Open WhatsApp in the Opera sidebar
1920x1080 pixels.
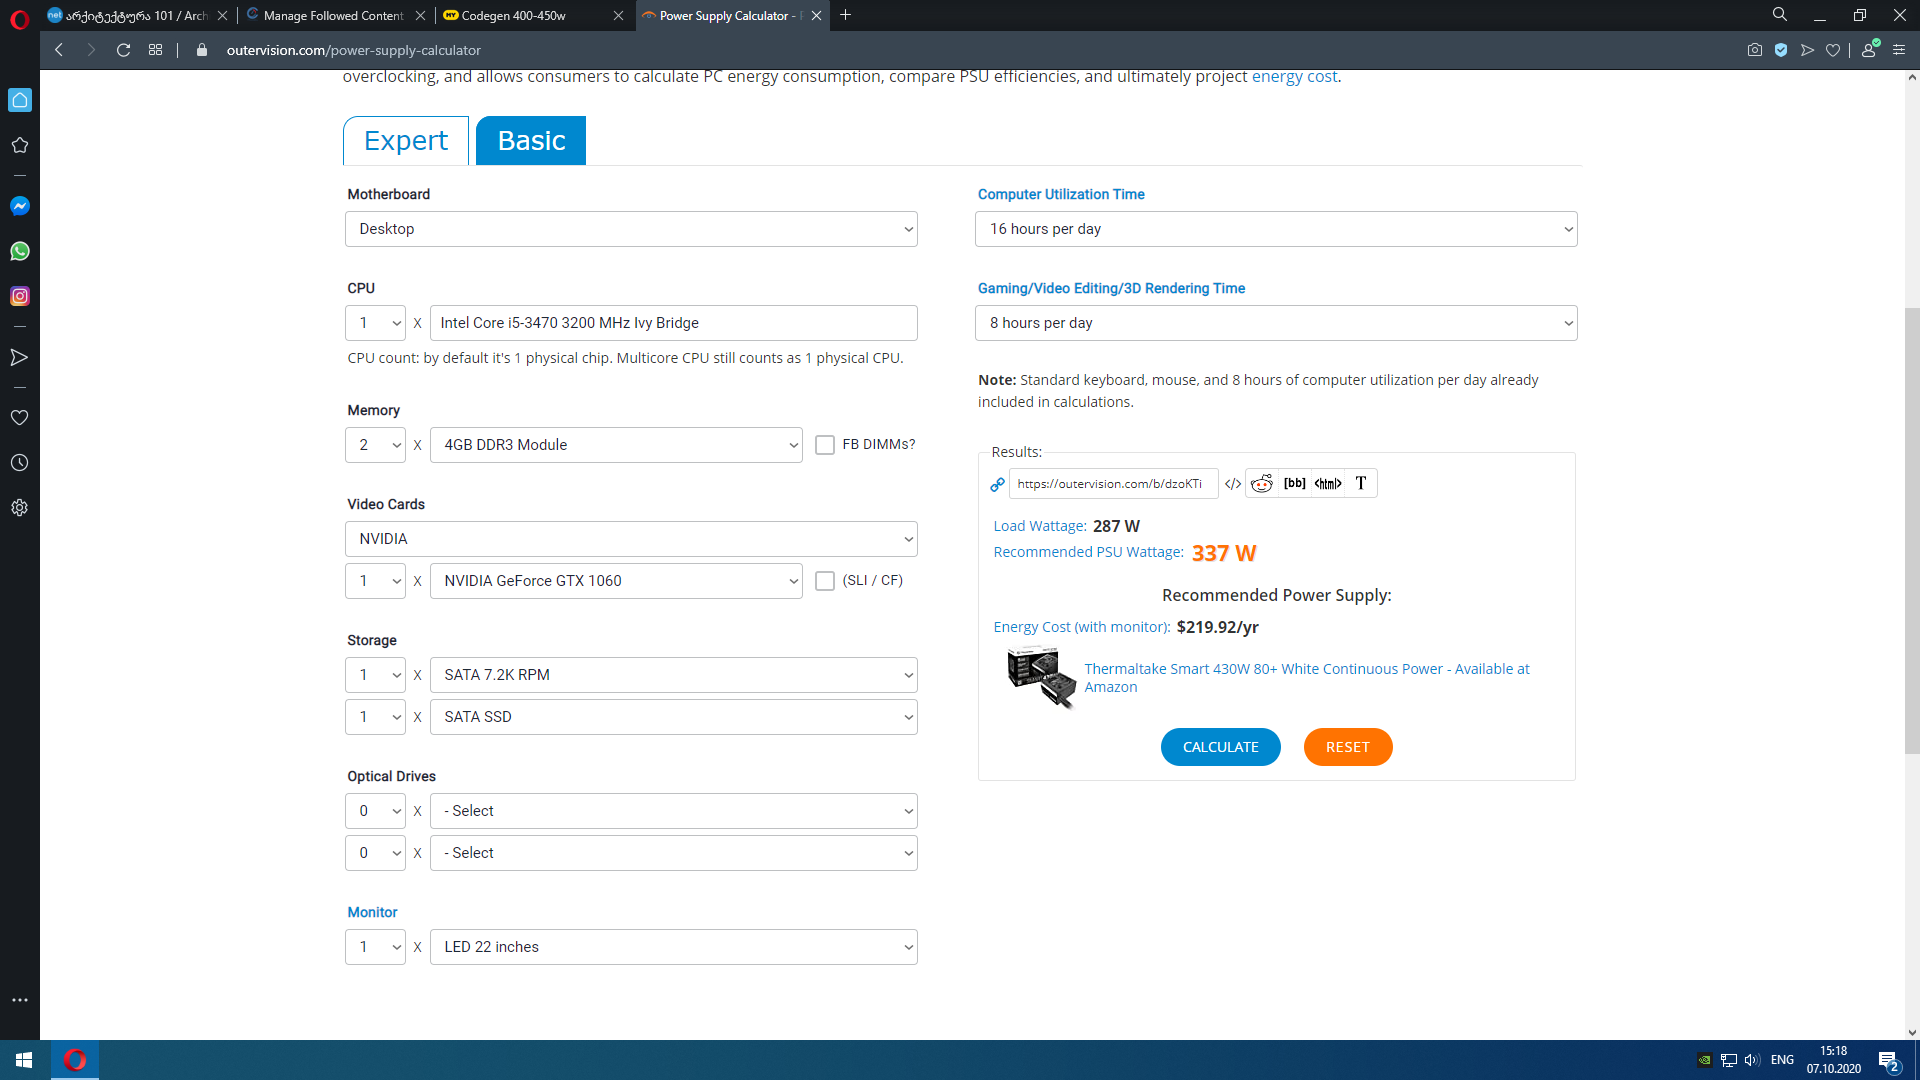[x=20, y=251]
